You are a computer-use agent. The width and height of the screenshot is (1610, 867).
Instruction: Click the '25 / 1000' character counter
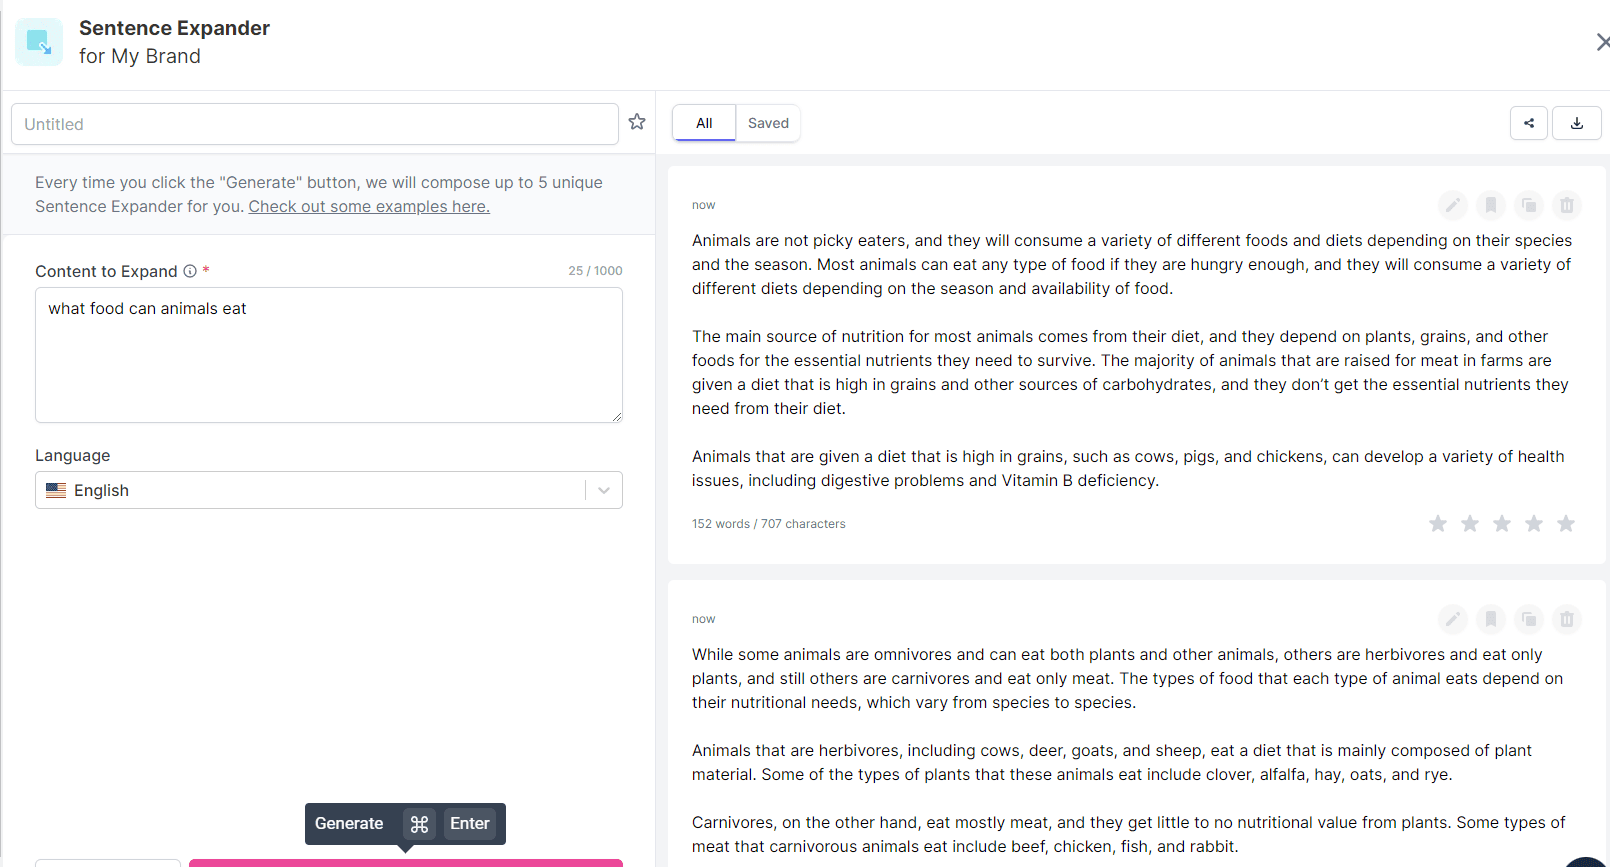[x=595, y=271]
